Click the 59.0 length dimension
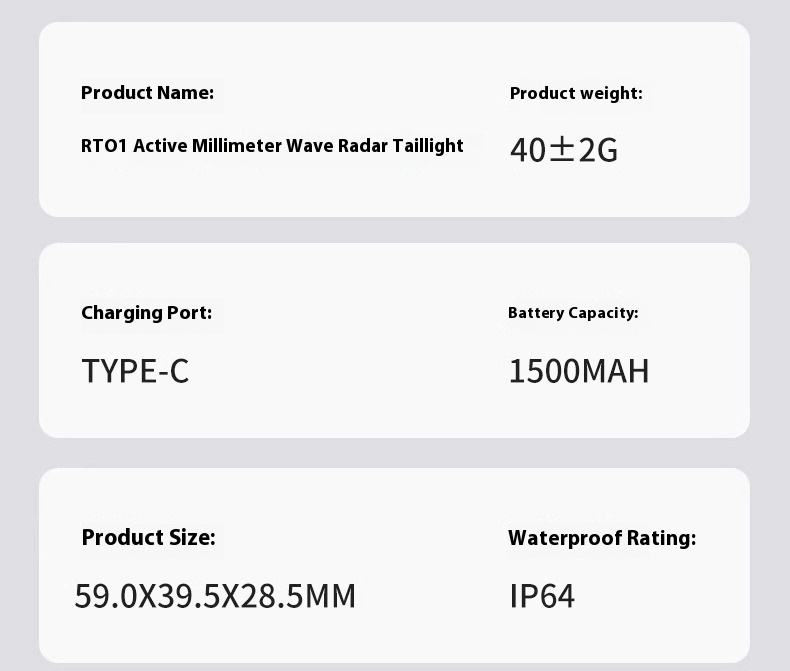 coord(105,596)
